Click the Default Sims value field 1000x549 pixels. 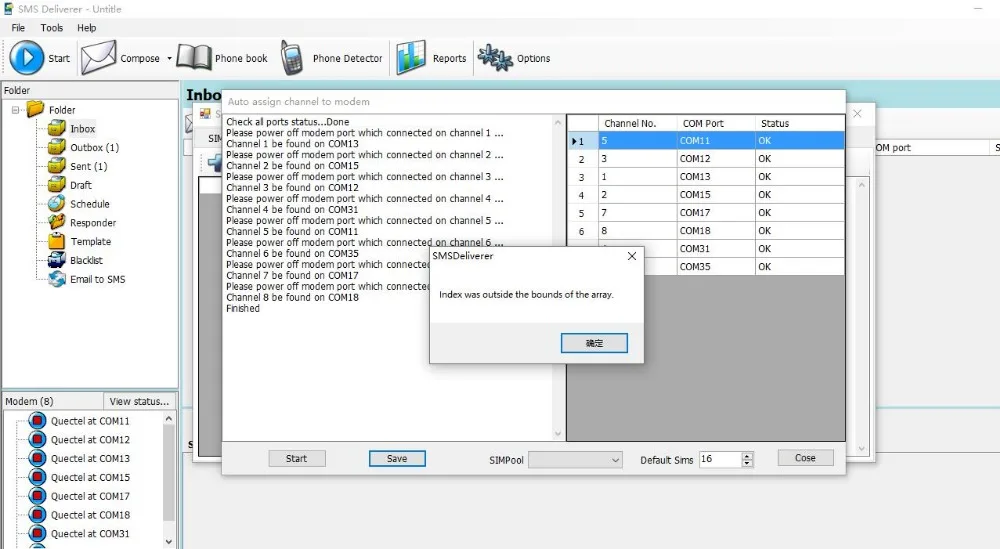[720, 459]
